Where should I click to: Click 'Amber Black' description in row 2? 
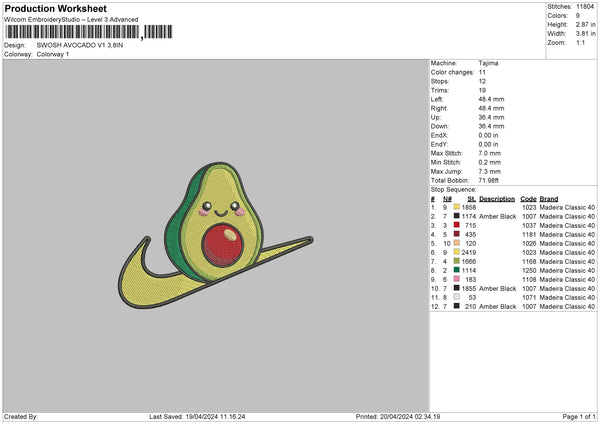coord(497,217)
